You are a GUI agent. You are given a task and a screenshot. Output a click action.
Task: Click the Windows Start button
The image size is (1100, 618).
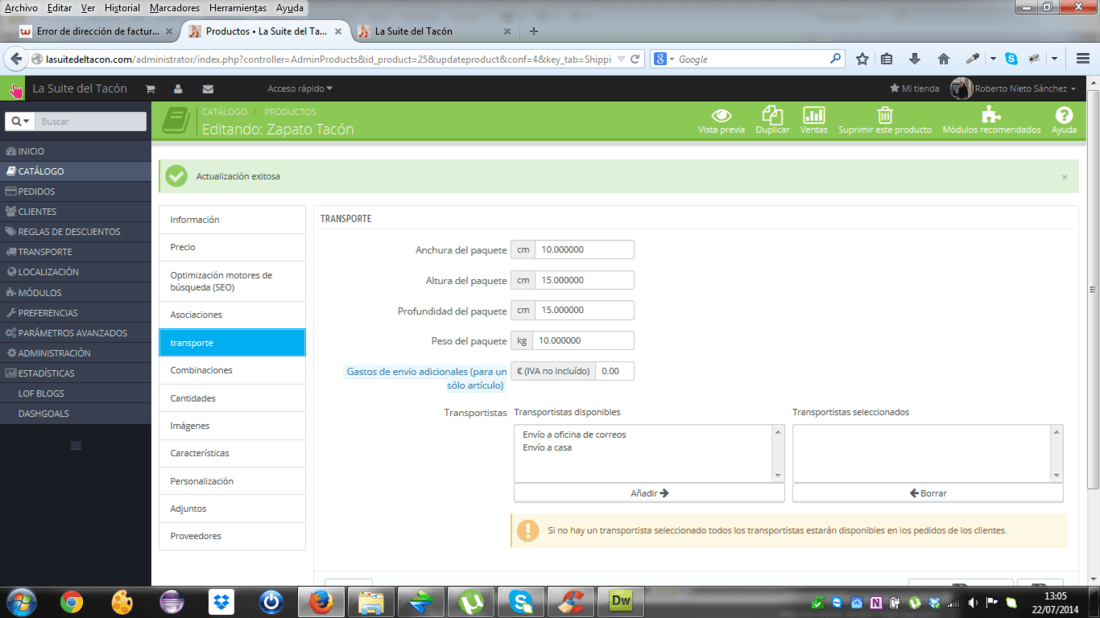point(21,602)
